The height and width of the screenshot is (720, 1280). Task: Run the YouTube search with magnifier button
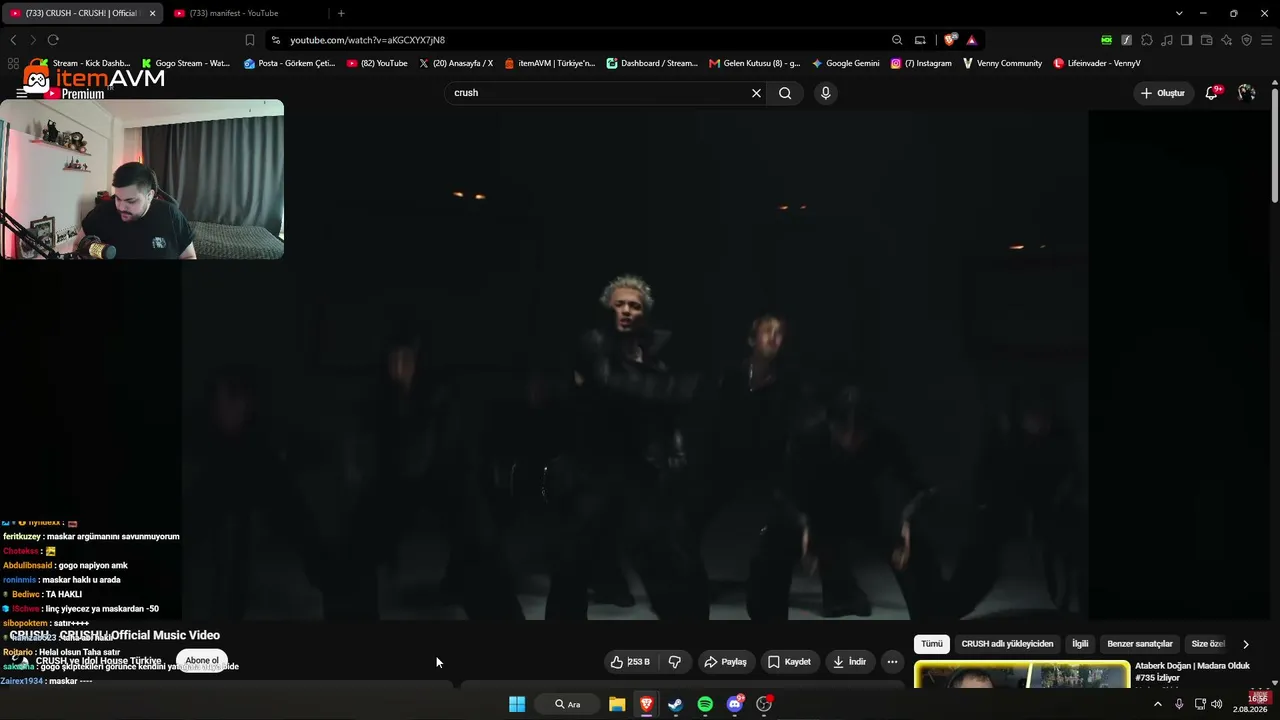785,93
